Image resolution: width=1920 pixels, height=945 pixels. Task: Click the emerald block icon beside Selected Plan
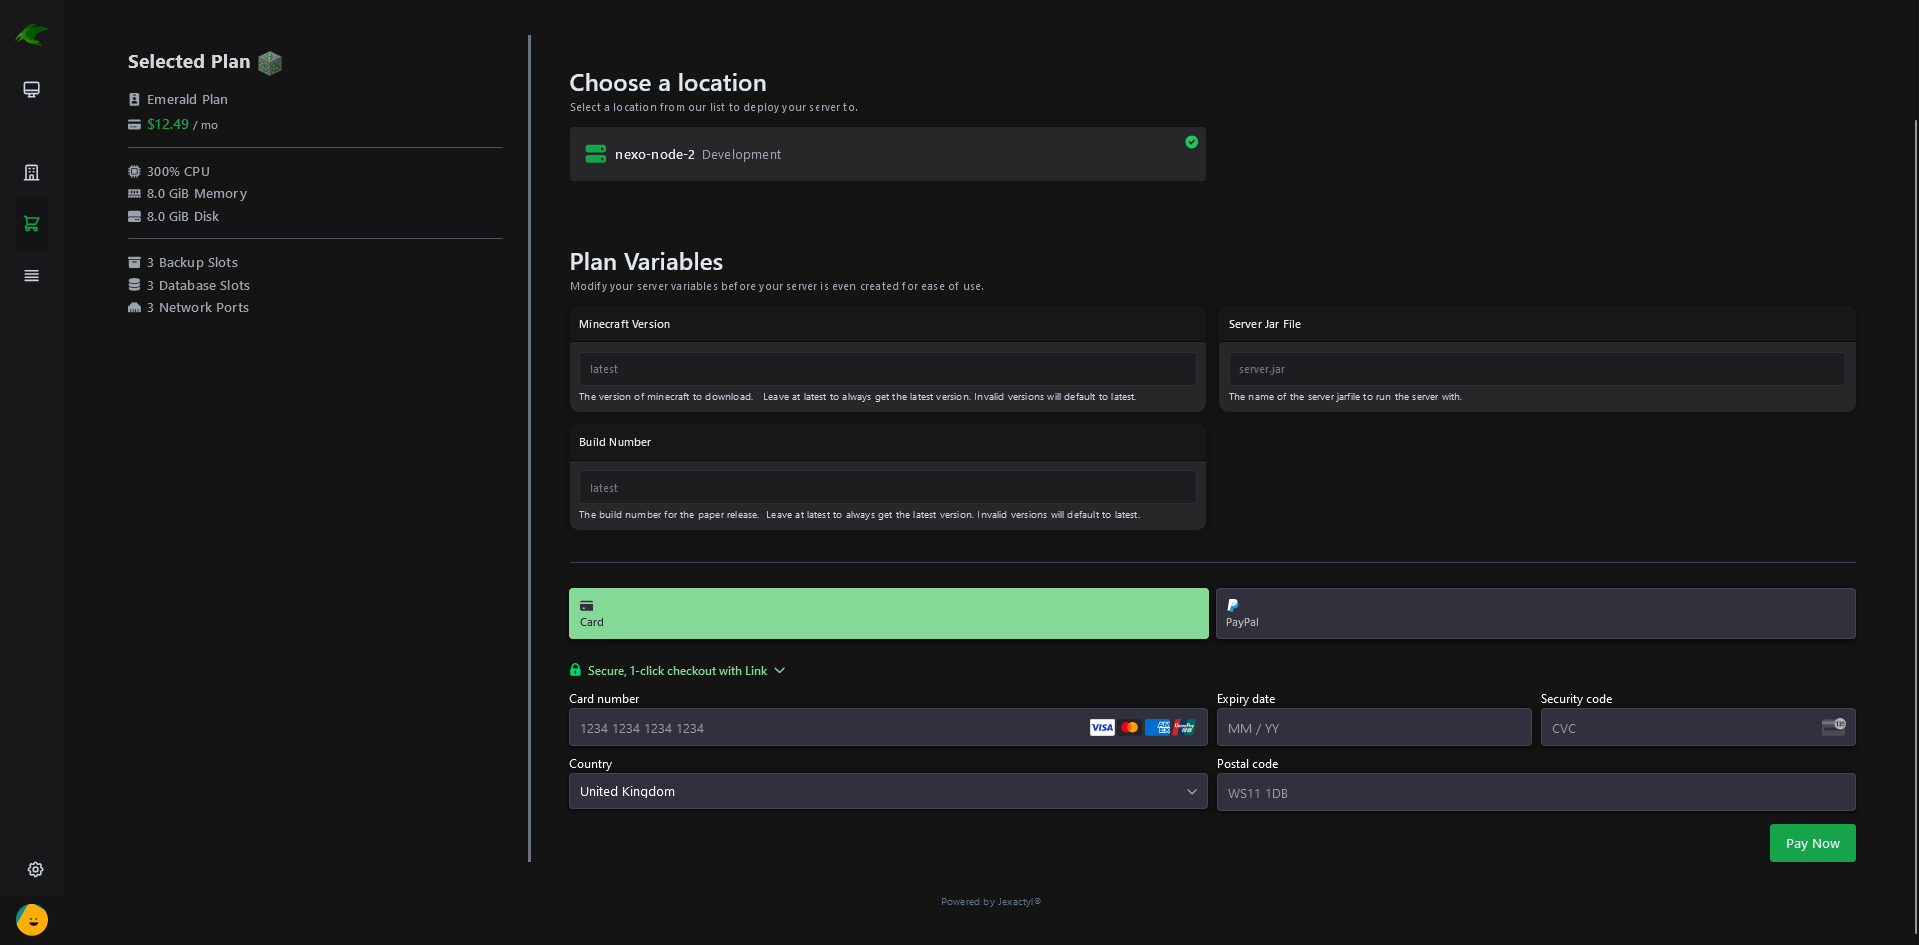pyautogui.click(x=270, y=63)
